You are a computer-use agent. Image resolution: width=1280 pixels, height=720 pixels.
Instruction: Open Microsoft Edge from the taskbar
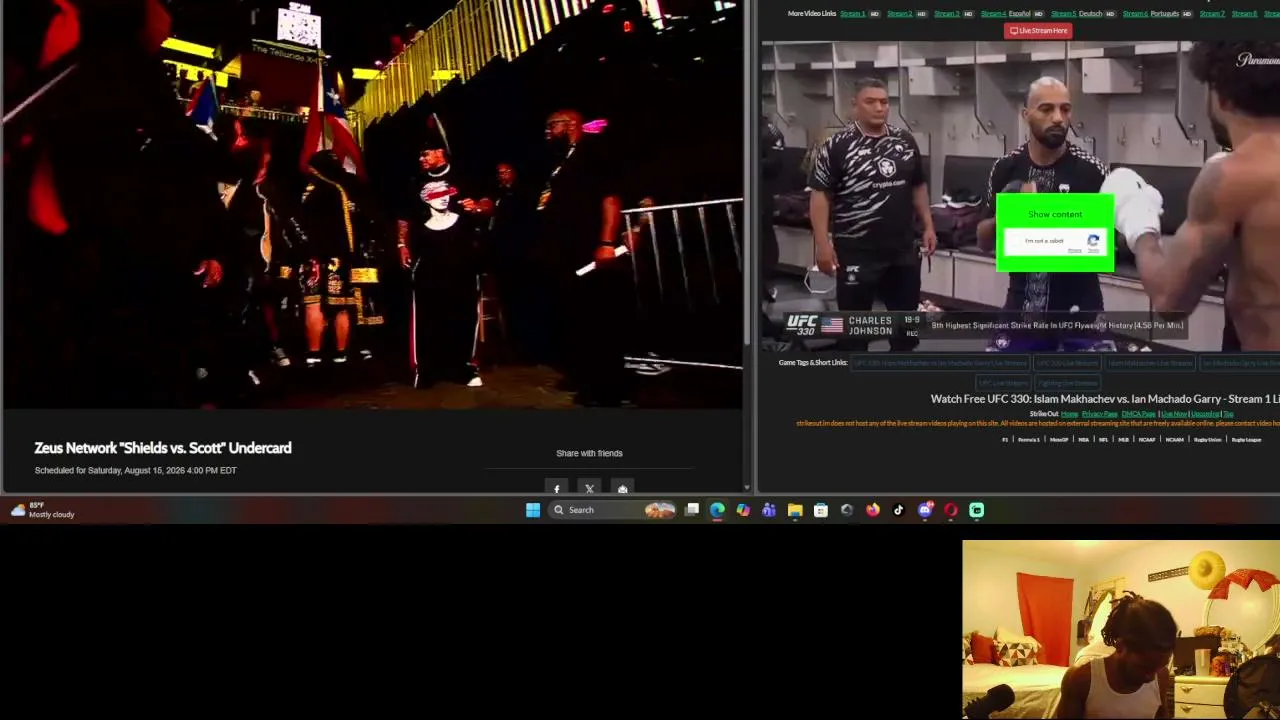[x=717, y=510]
